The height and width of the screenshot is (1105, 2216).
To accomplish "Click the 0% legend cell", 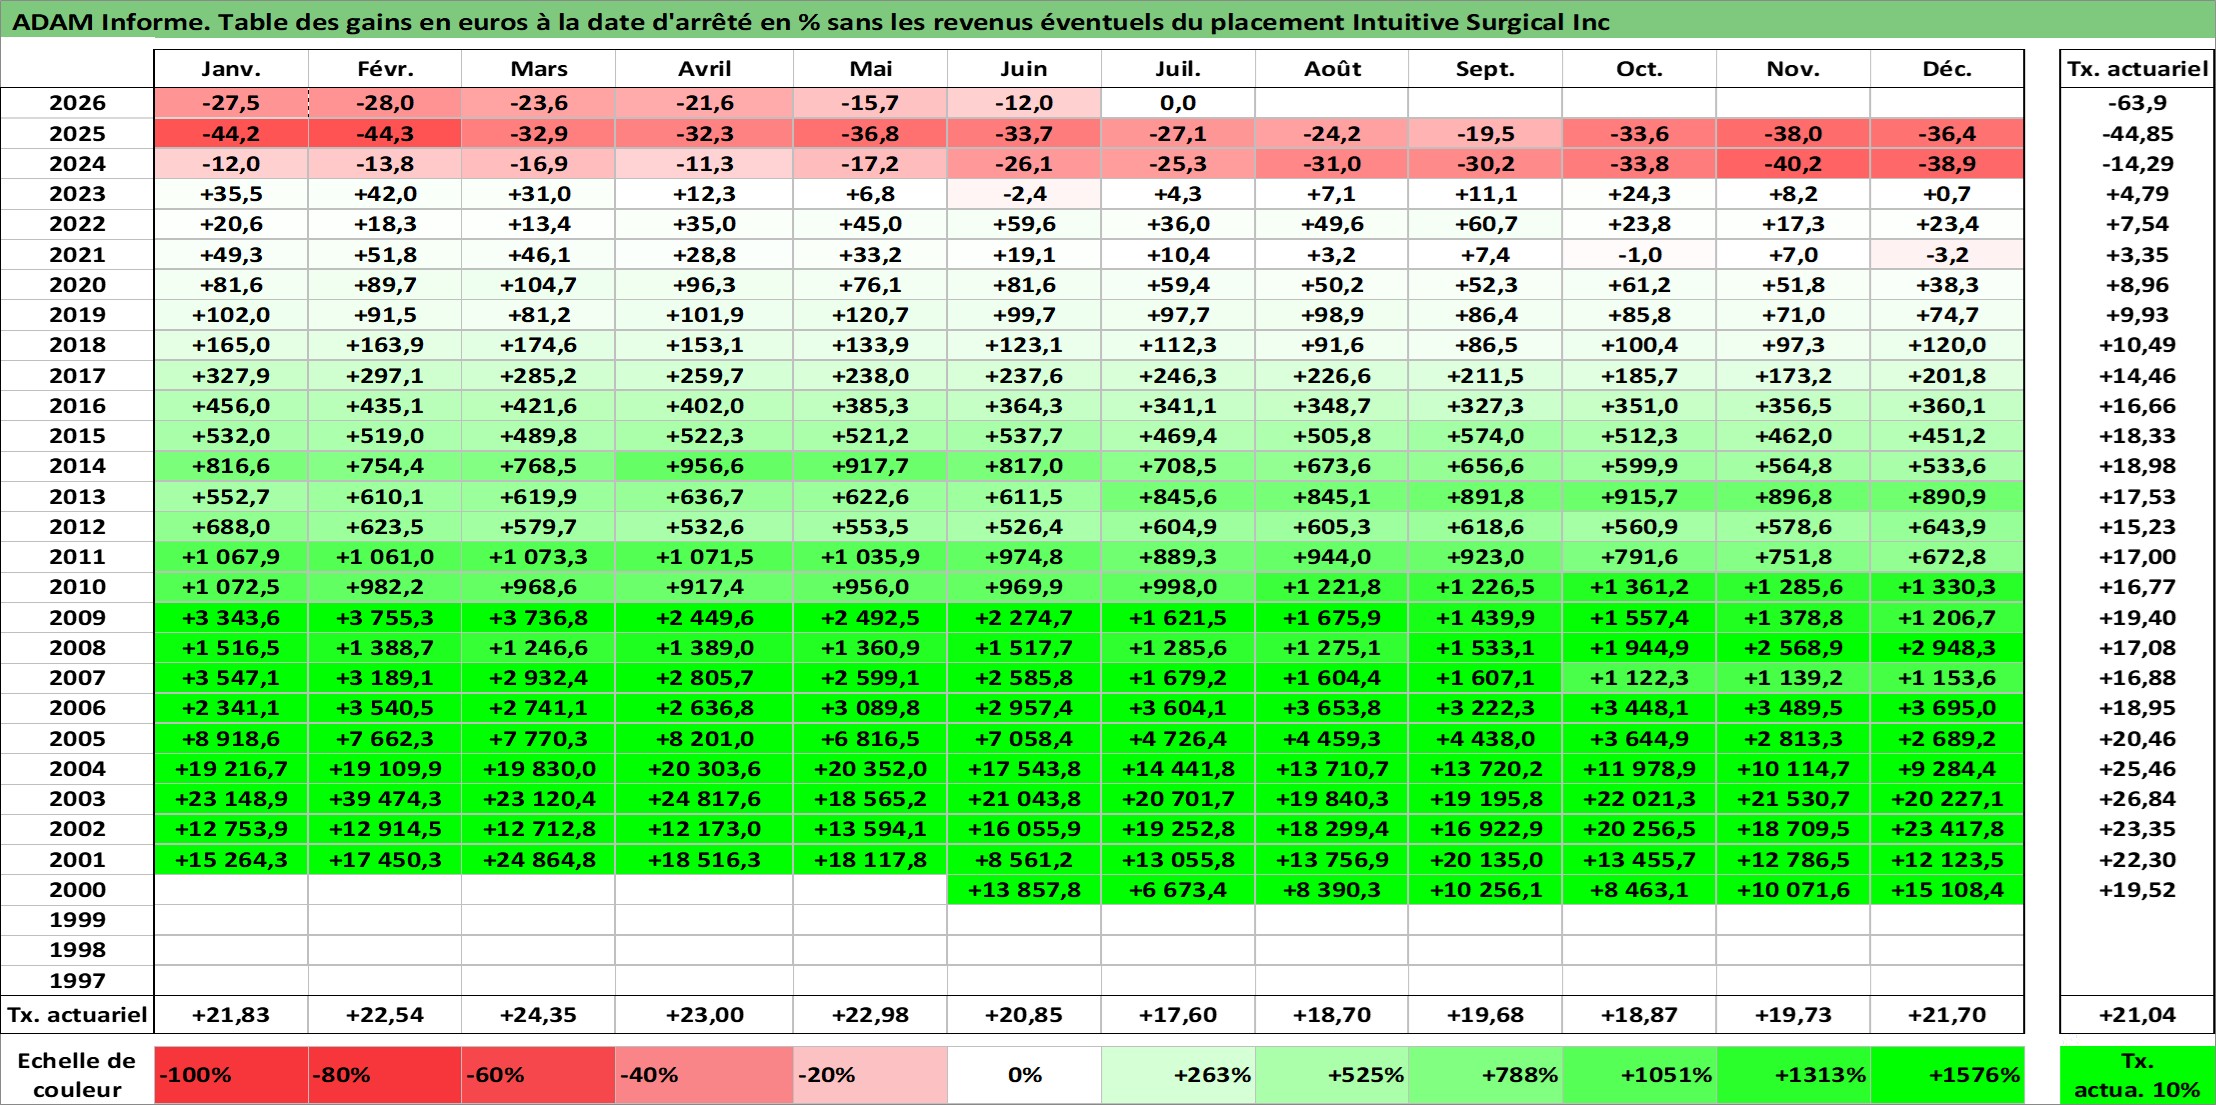I will [x=1024, y=1075].
